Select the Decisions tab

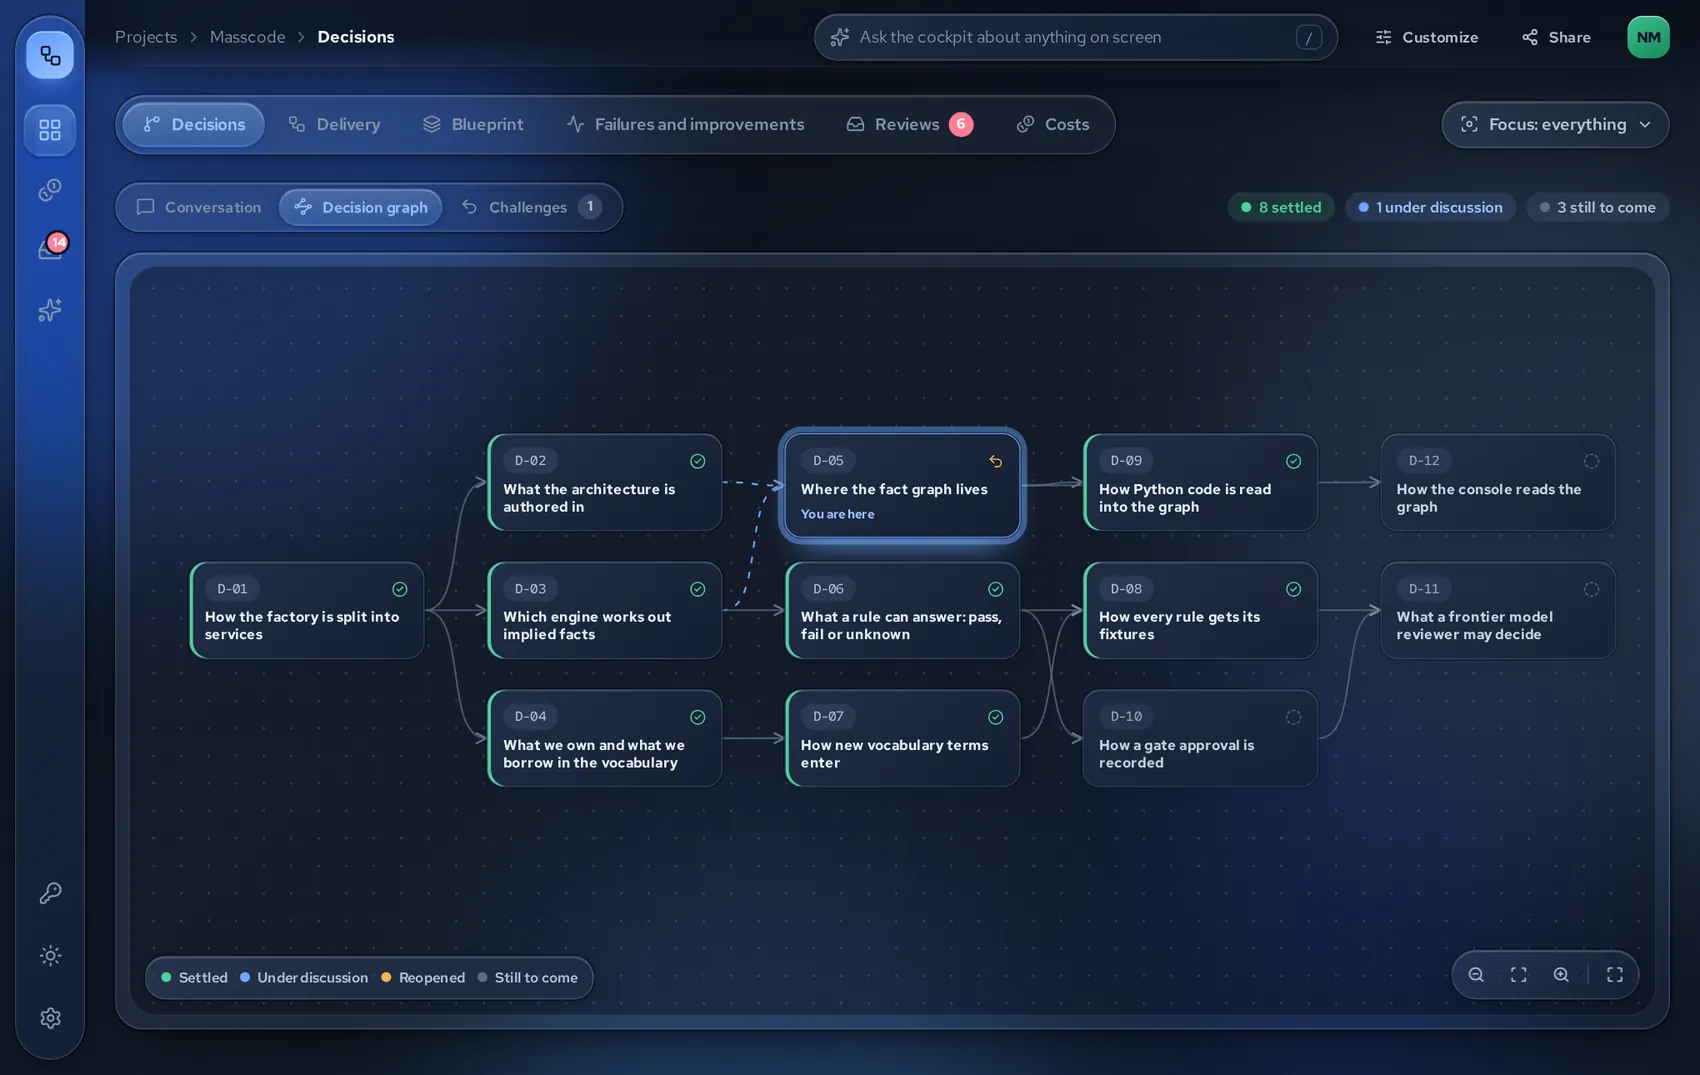coord(194,125)
